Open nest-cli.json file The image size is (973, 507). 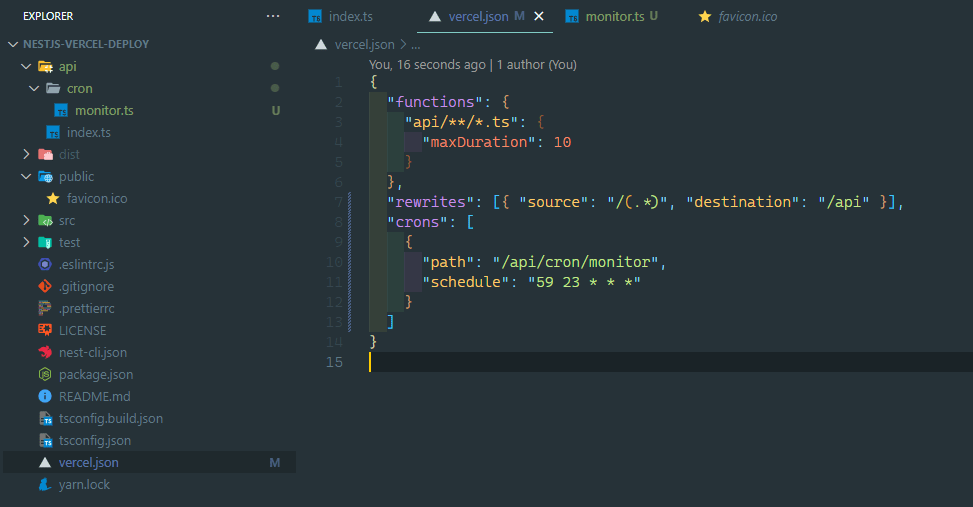pos(92,352)
